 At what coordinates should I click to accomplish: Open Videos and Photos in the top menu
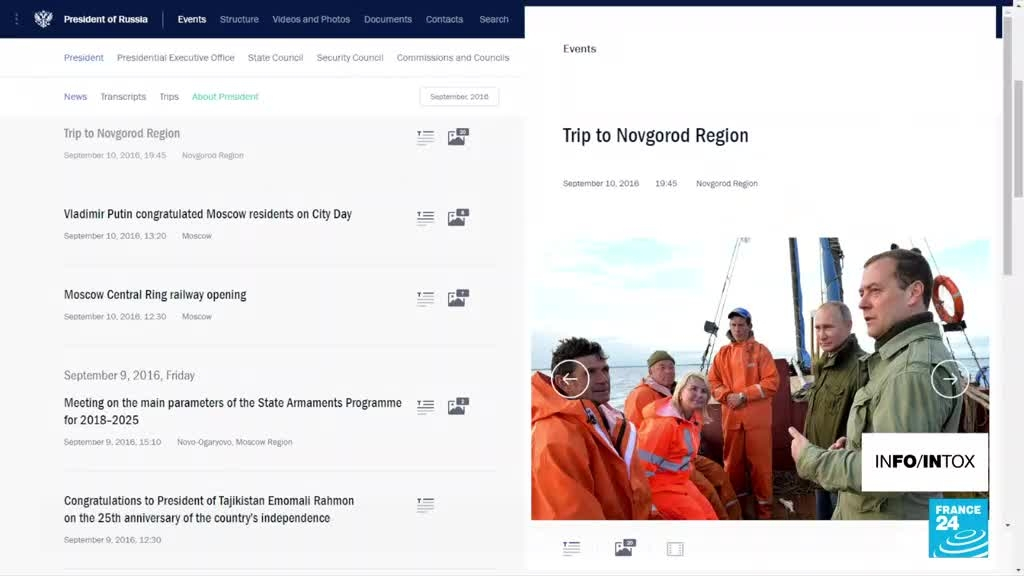[312, 19]
